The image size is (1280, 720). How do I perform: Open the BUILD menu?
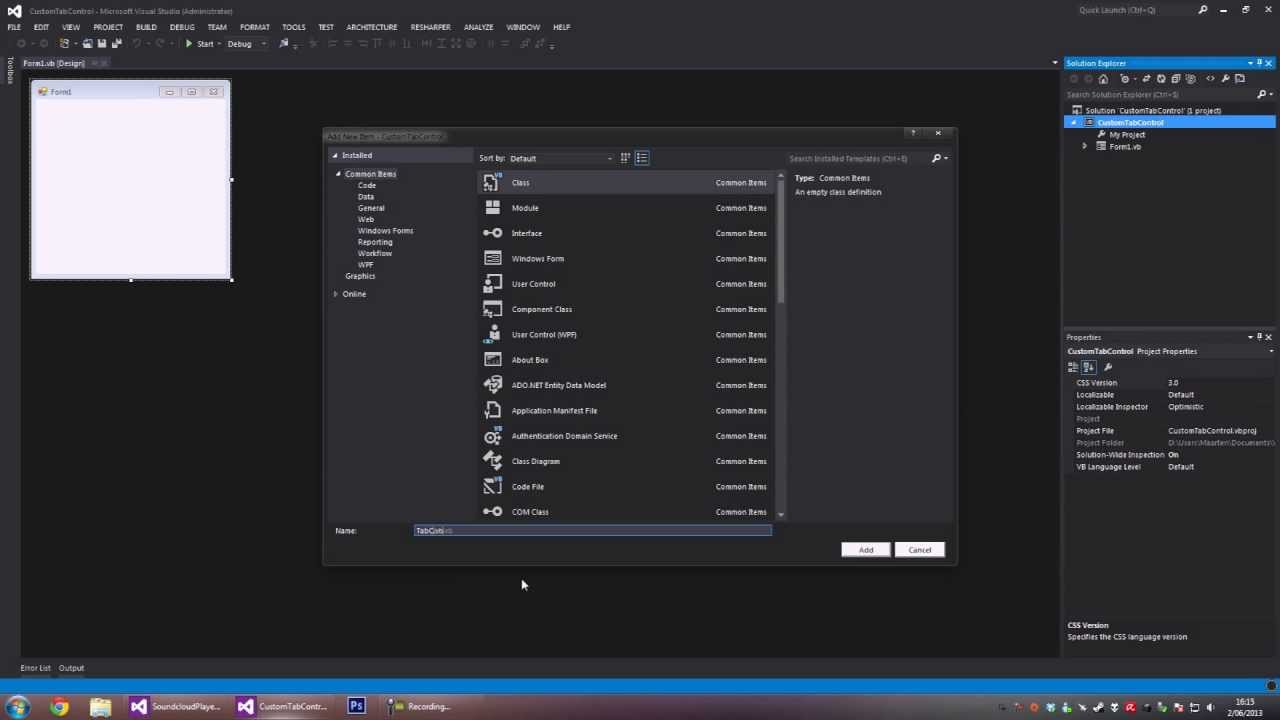click(x=146, y=27)
